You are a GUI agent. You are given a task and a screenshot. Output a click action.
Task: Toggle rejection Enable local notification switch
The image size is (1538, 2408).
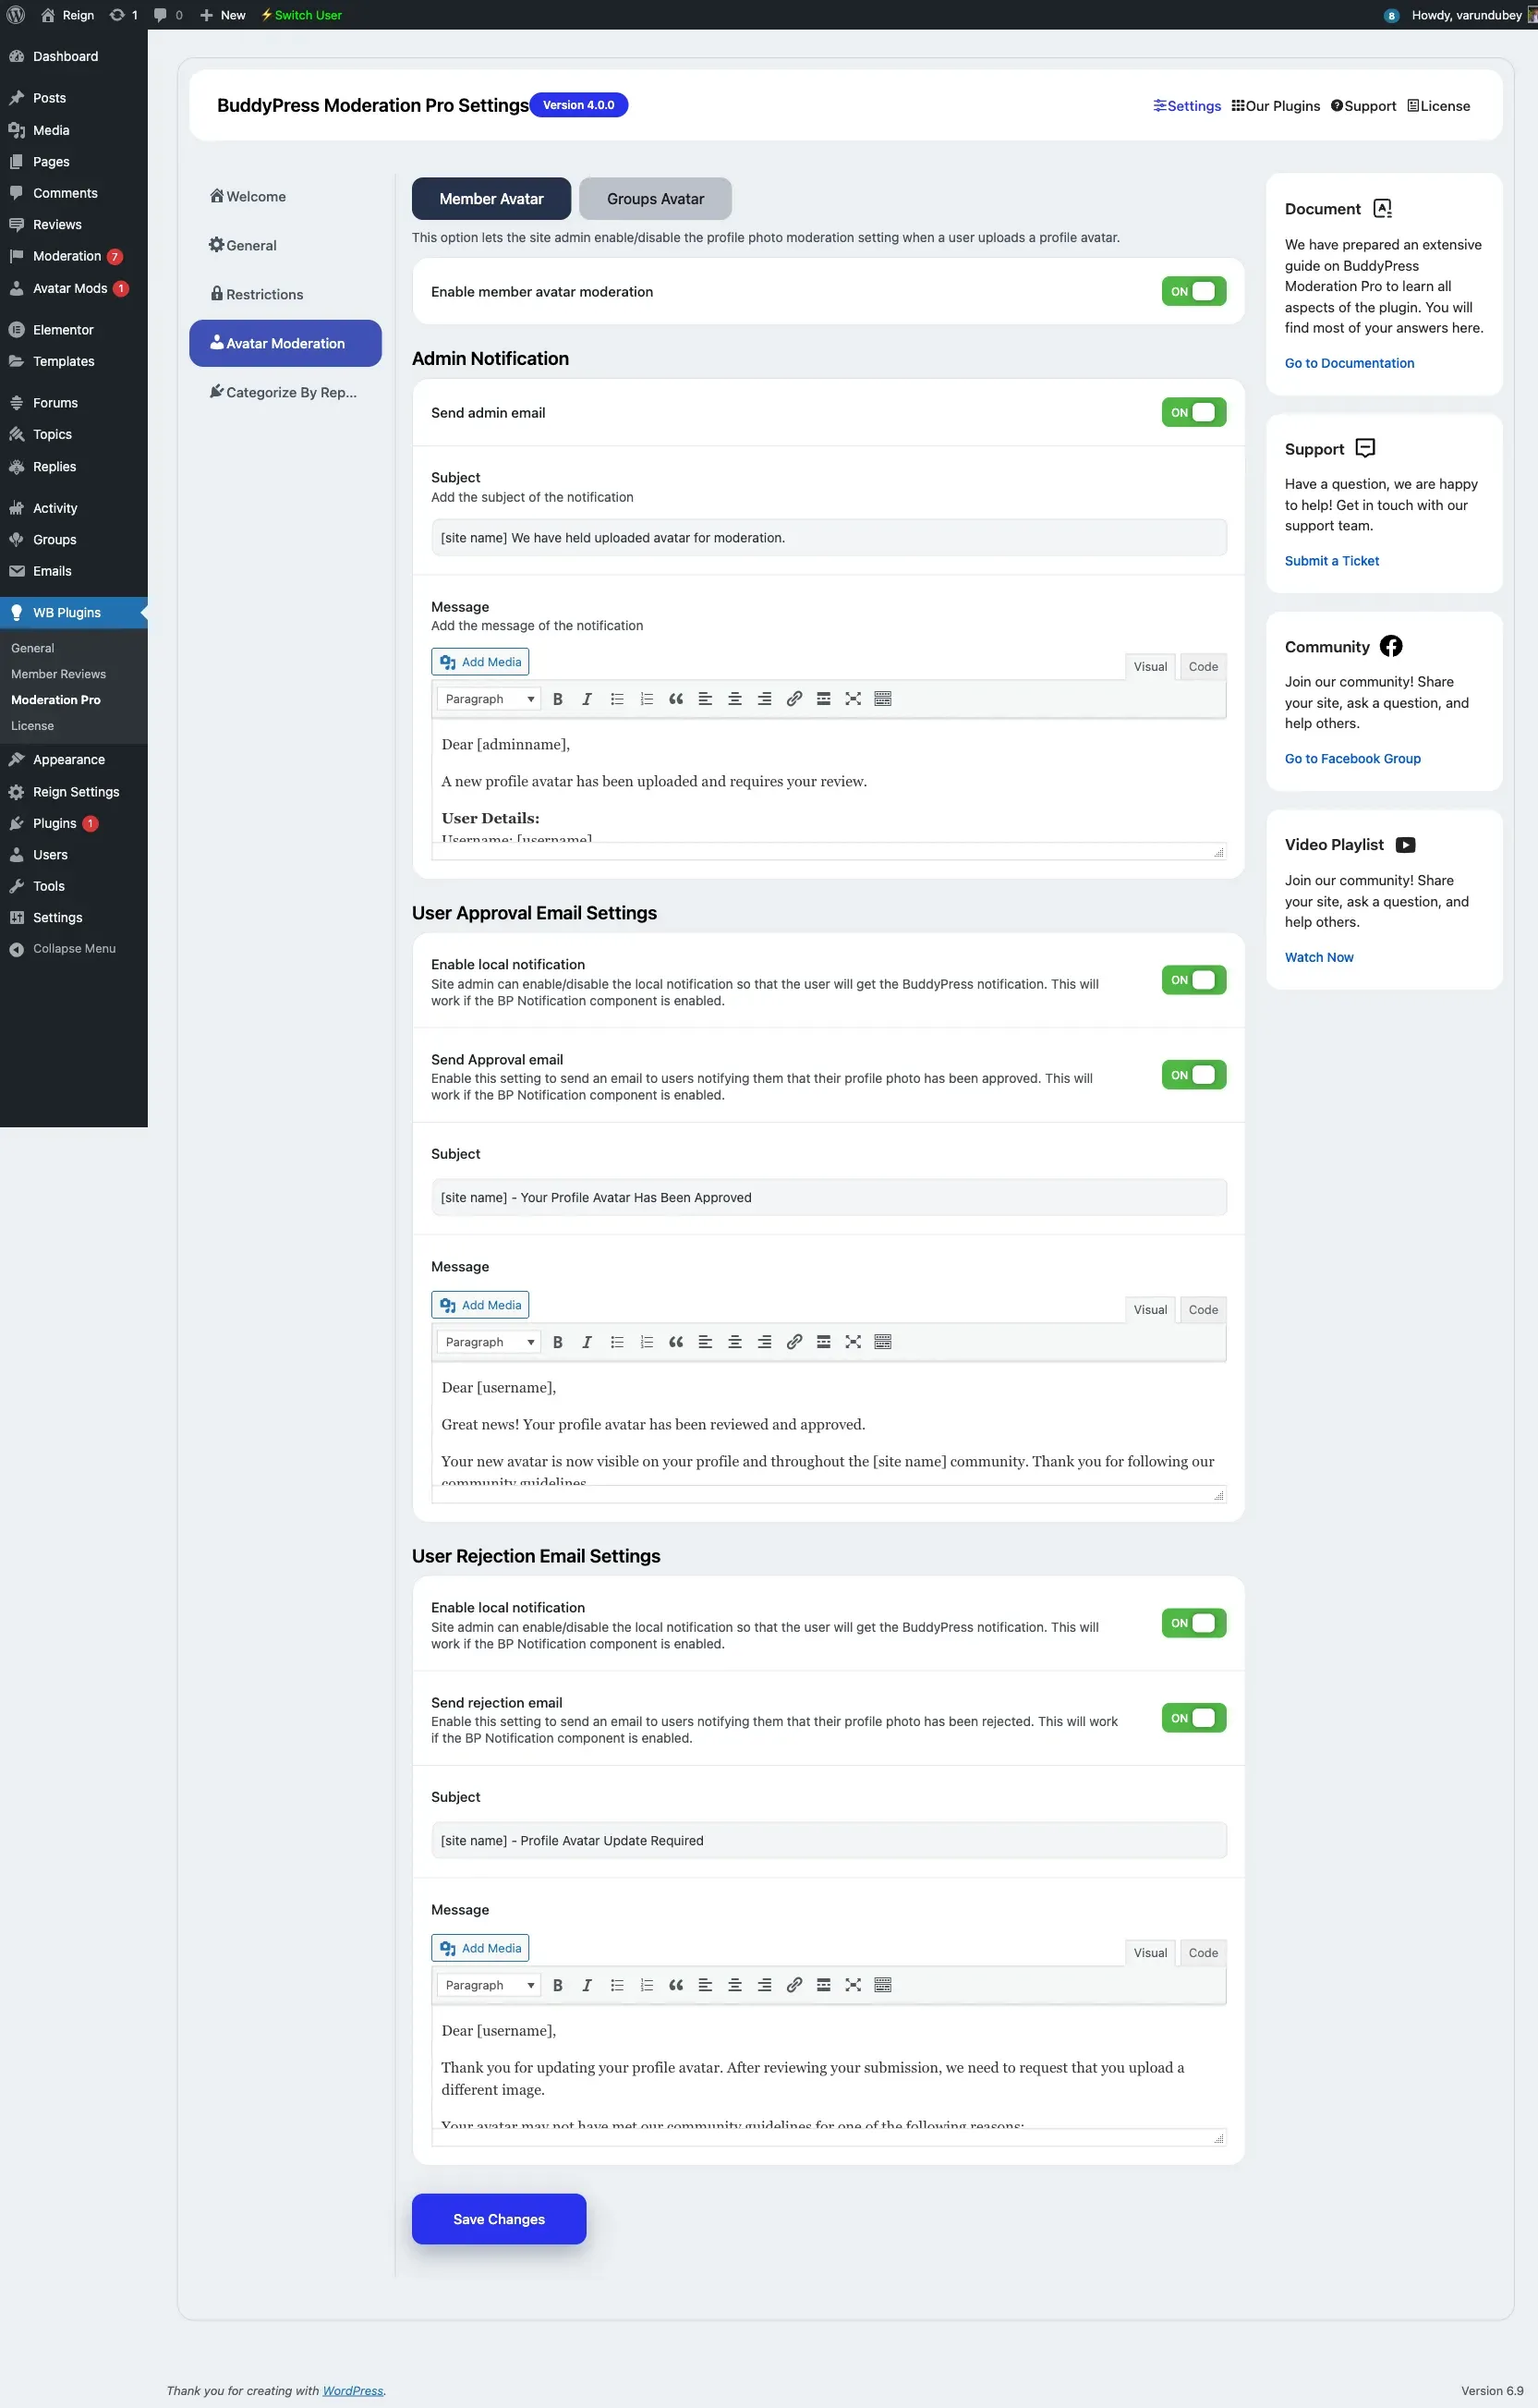click(x=1194, y=1623)
